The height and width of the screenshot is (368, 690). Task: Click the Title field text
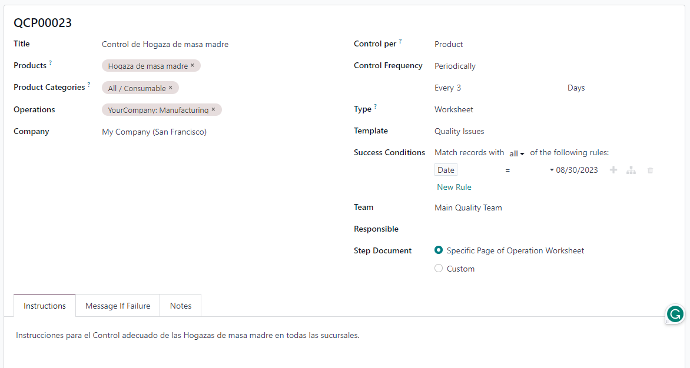(x=165, y=44)
